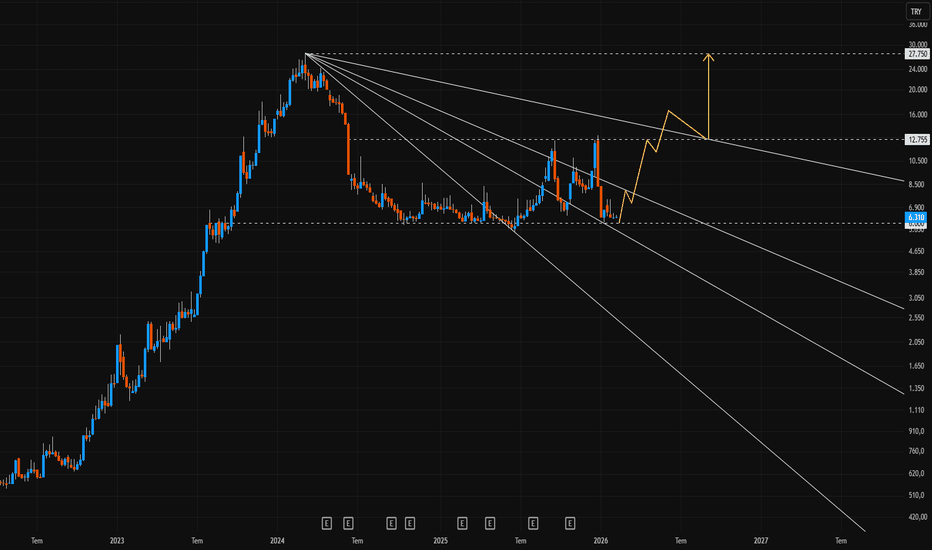932x550 pixels.
Task: Click the 910,0 price scale value
Action: pos(918,431)
